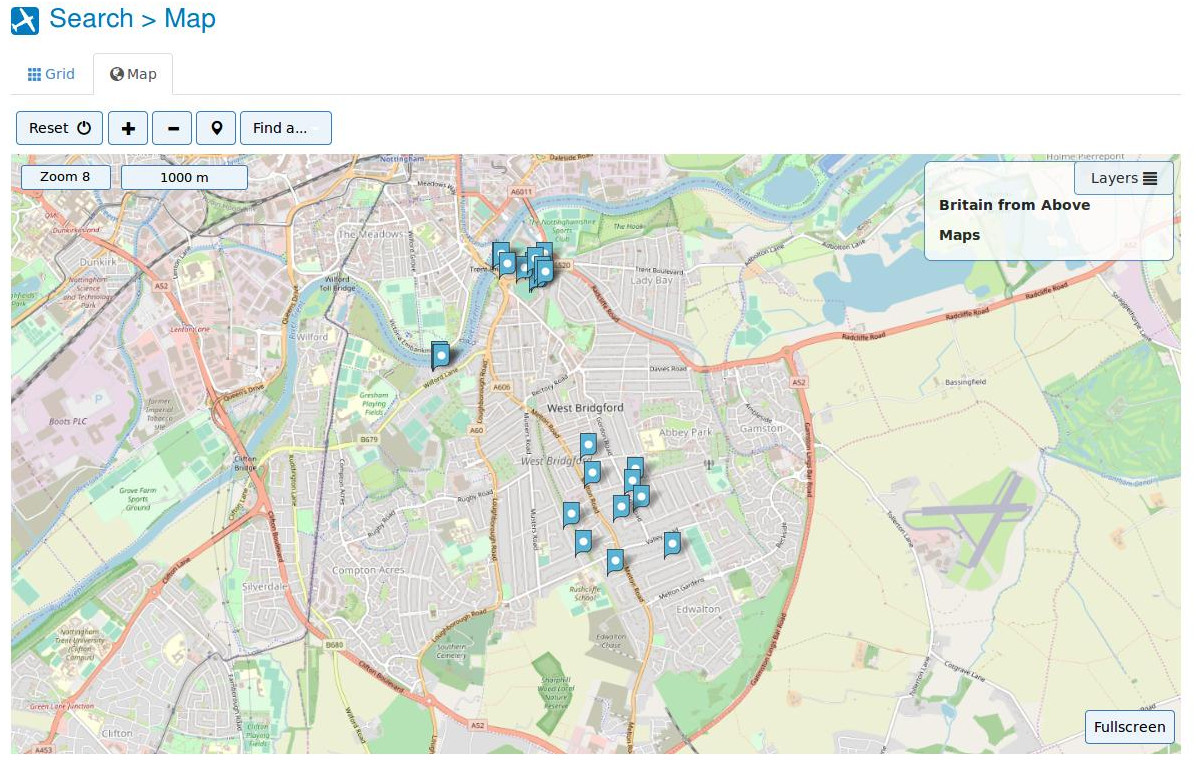
Task: Click the marker below West Bridgford label
Action: (588, 445)
